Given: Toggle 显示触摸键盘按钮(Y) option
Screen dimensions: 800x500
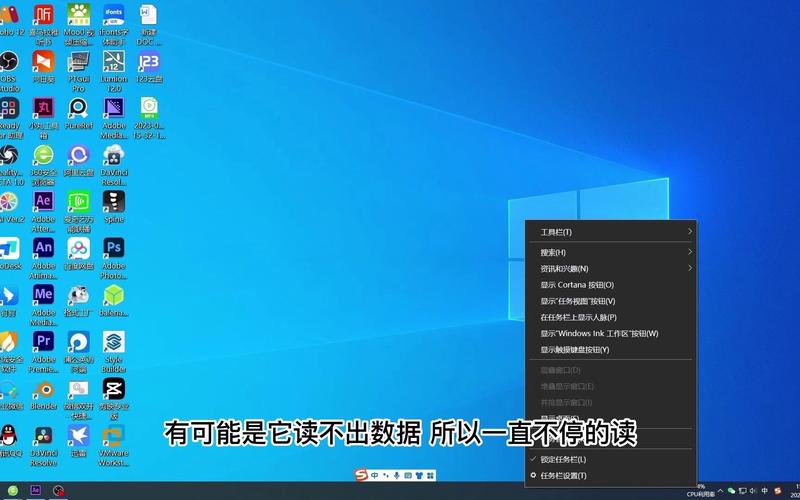Looking at the screenshot, I should coord(611,349).
